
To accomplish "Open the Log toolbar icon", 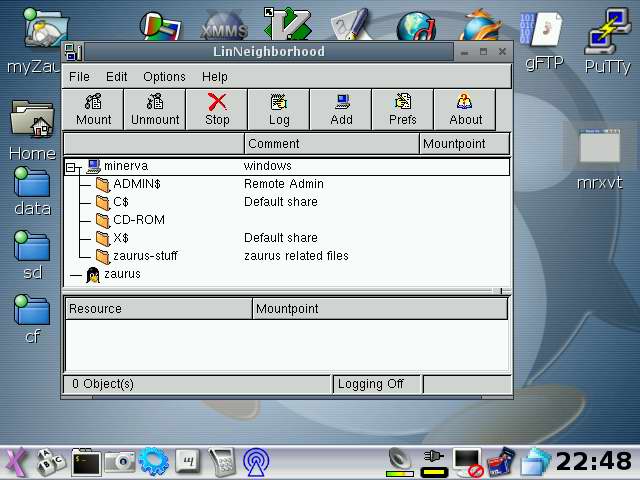I will [279, 109].
